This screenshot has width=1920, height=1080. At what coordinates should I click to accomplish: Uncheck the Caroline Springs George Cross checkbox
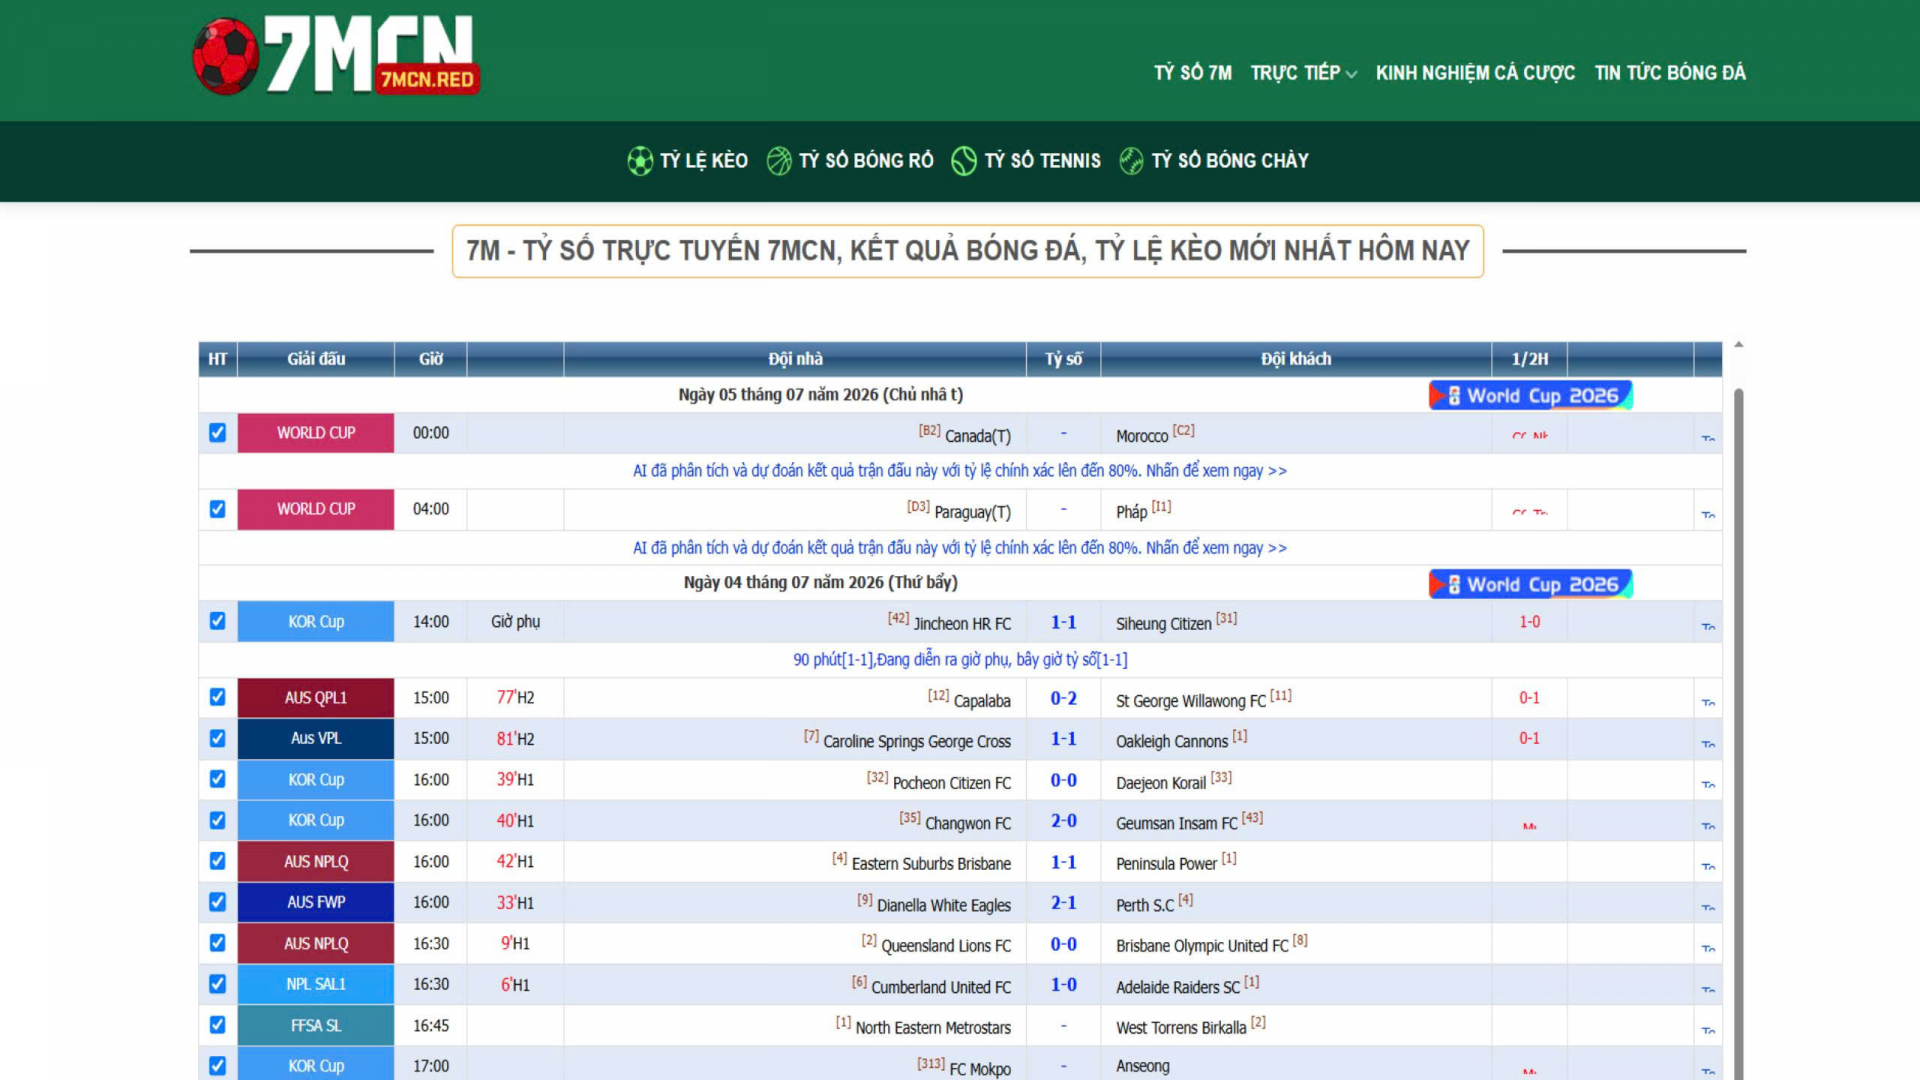[x=217, y=738]
